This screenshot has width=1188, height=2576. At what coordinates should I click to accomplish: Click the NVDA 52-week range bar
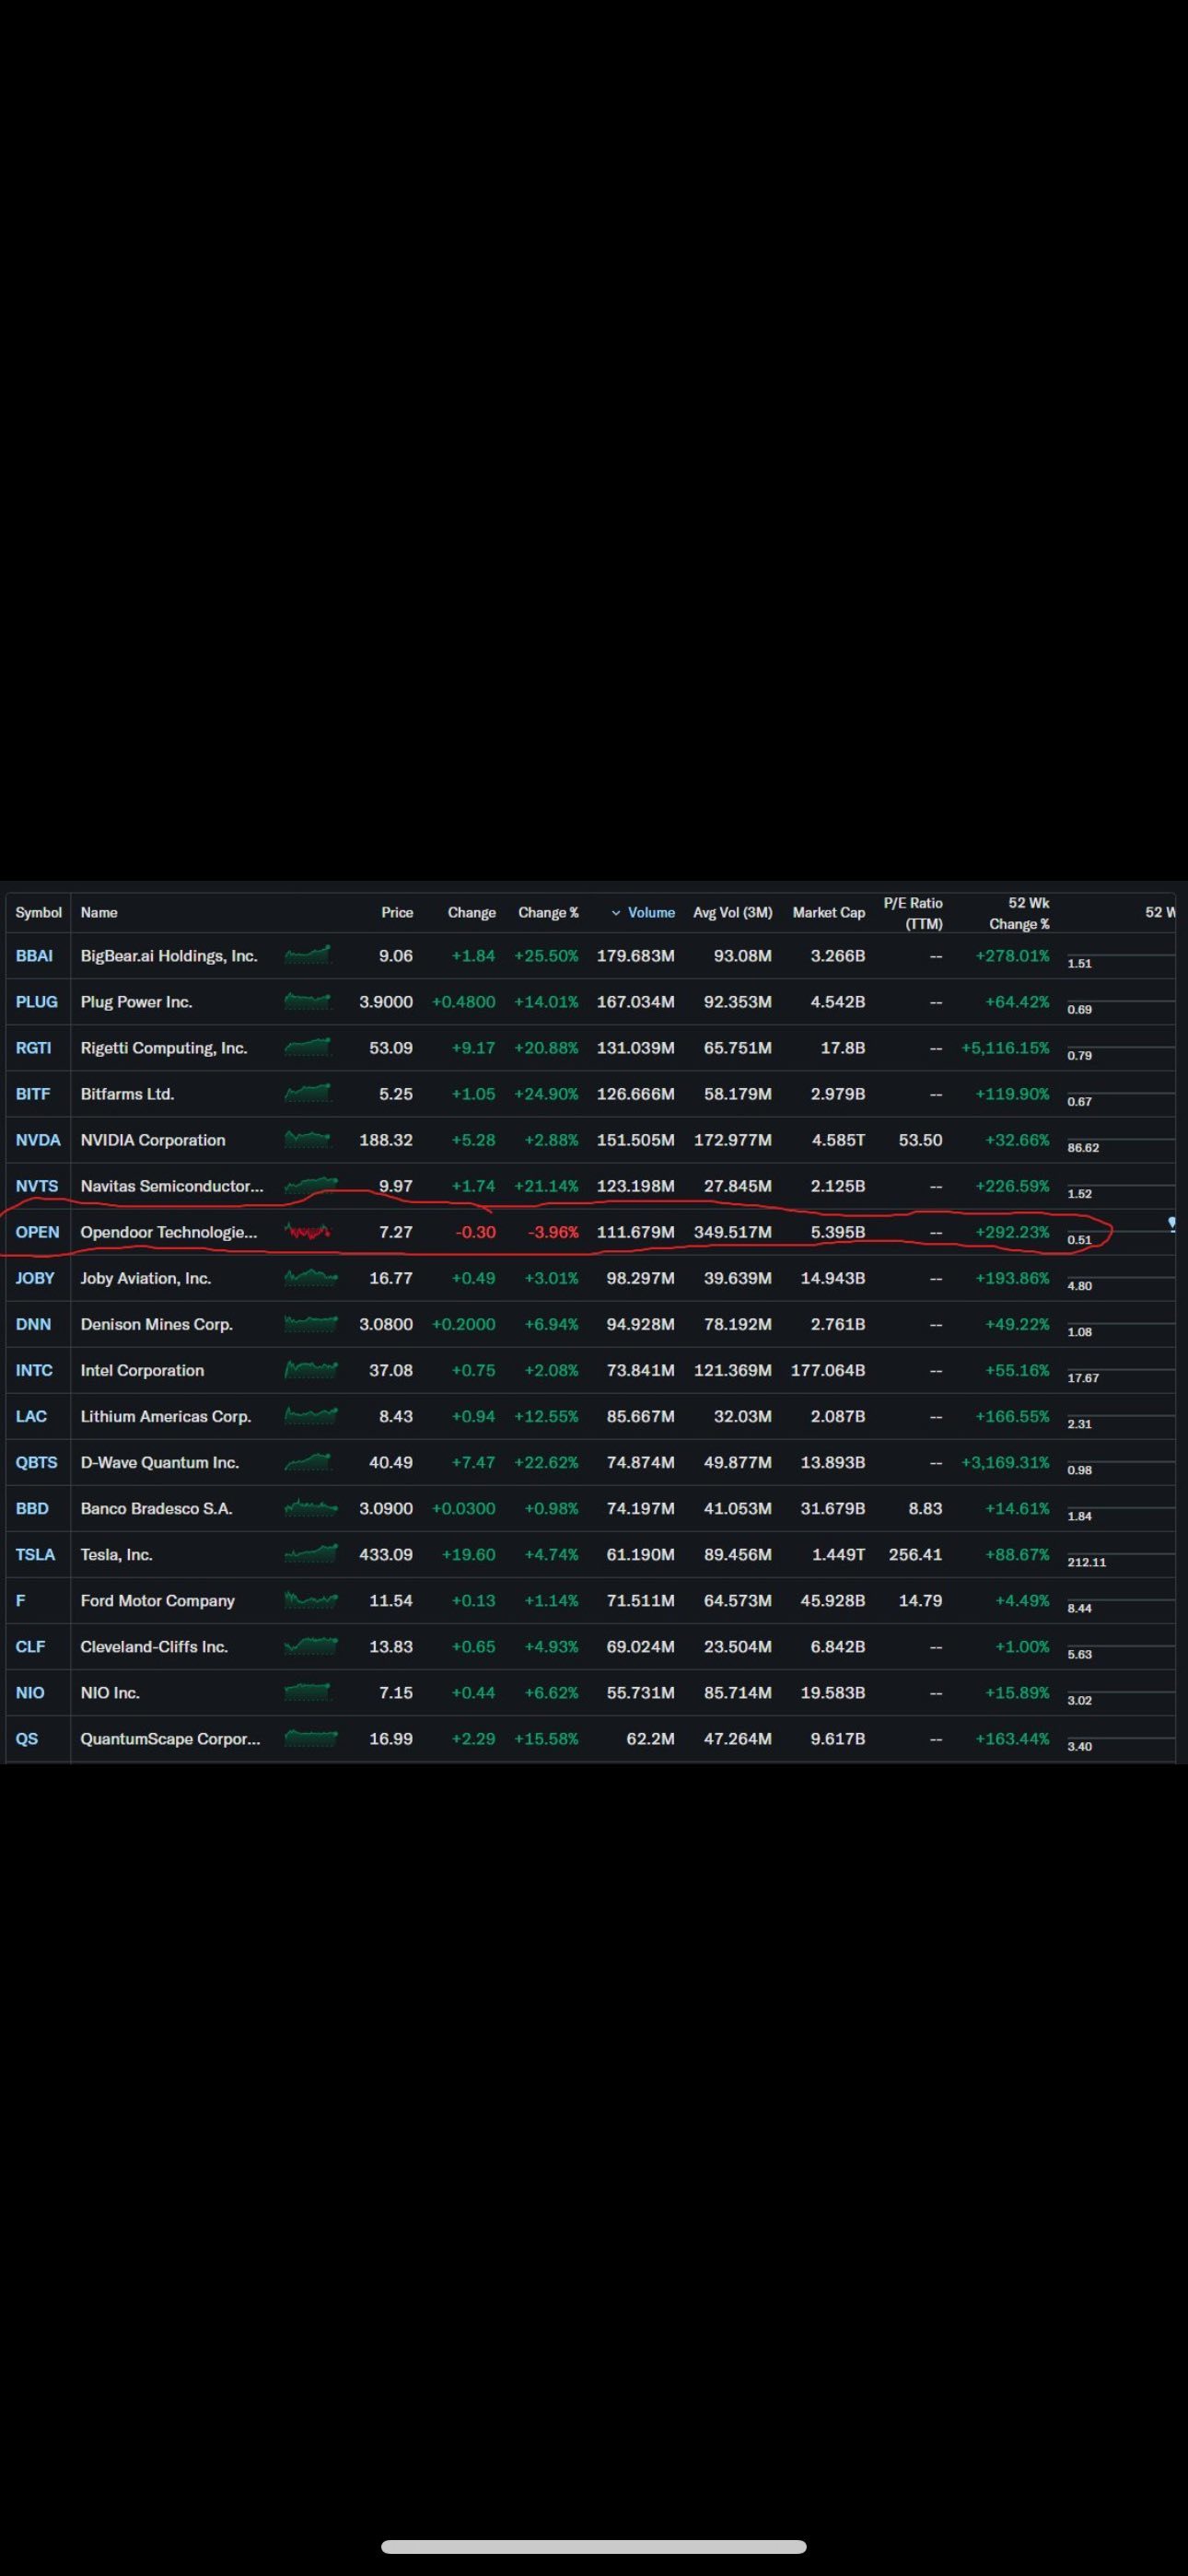(1121, 1139)
